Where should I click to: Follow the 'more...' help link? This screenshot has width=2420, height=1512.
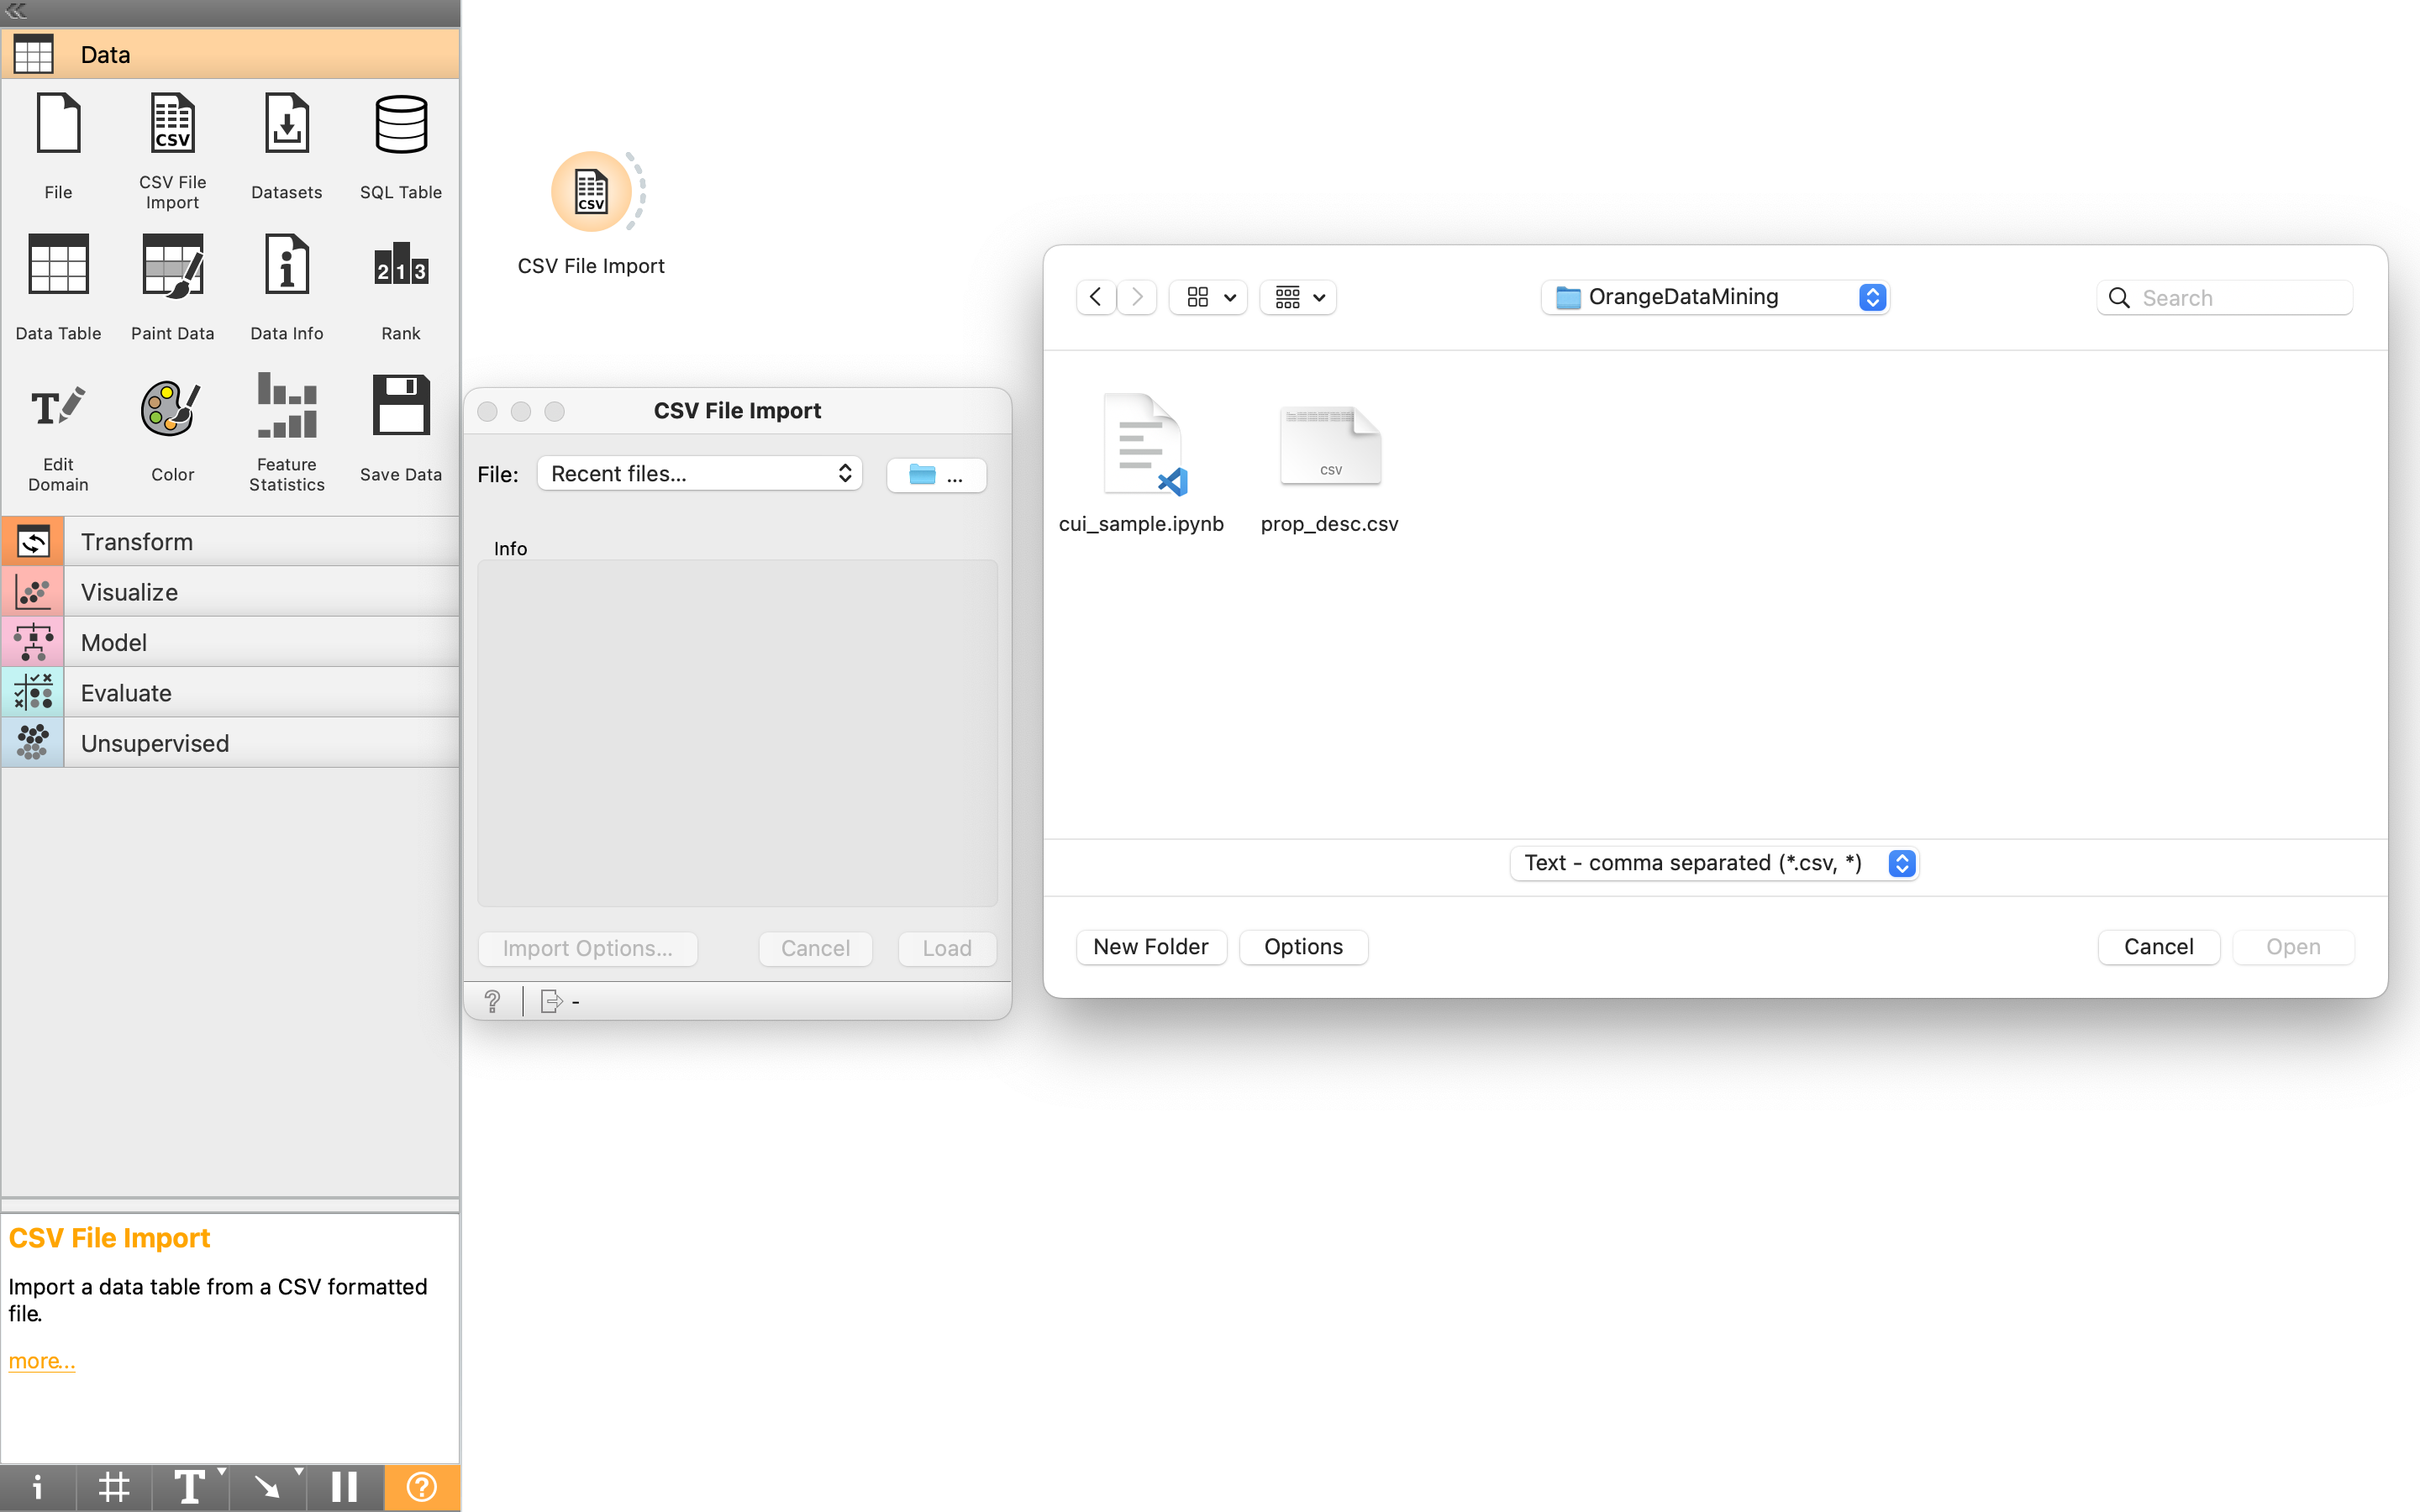coord(42,1361)
